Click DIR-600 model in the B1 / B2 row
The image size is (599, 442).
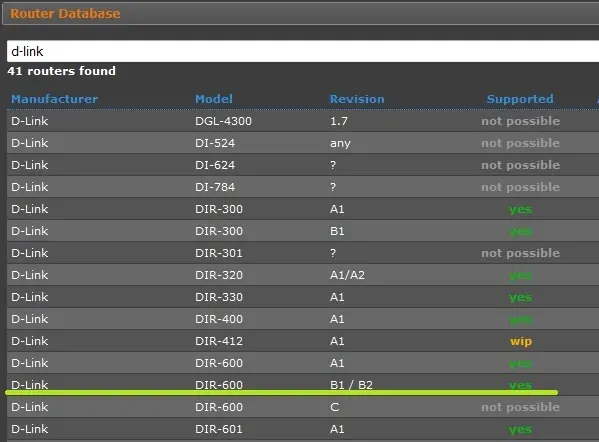[x=219, y=385]
